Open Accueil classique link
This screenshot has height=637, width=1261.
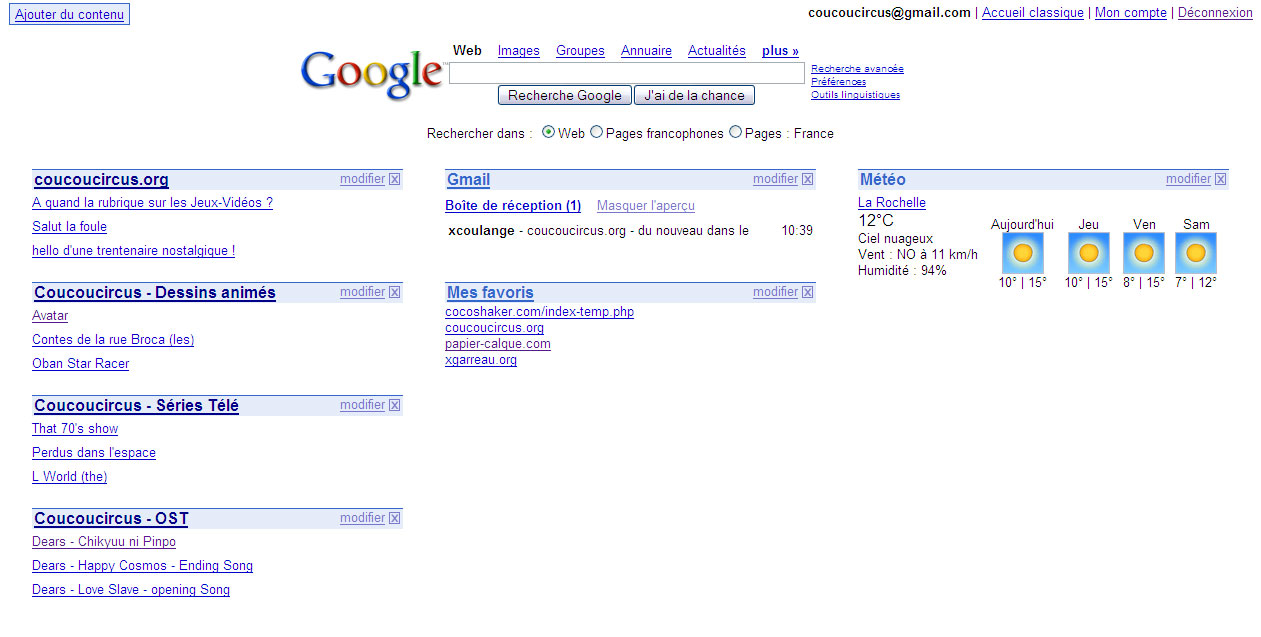(x=1033, y=13)
